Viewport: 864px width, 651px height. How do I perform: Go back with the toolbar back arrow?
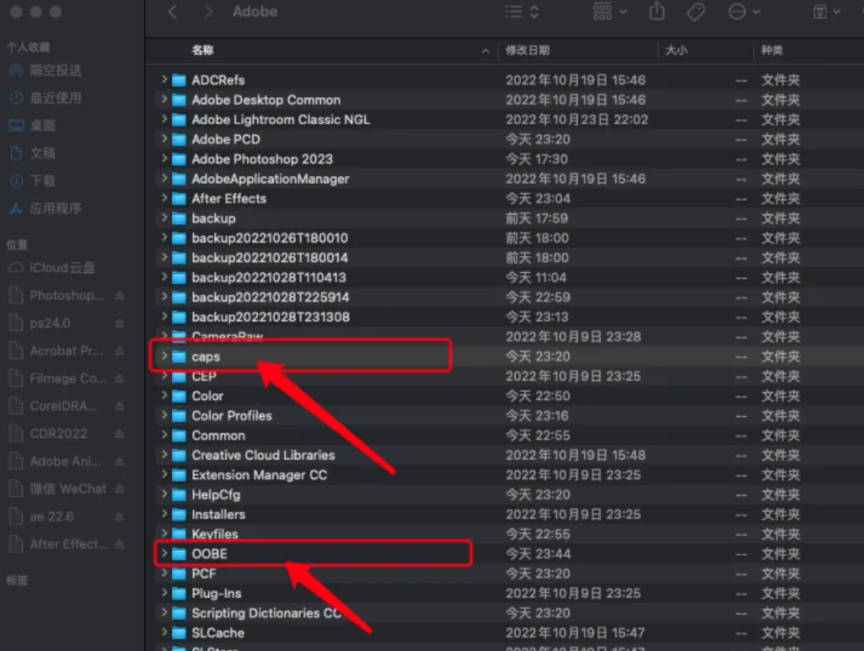pyautogui.click(x=172, y=12)
